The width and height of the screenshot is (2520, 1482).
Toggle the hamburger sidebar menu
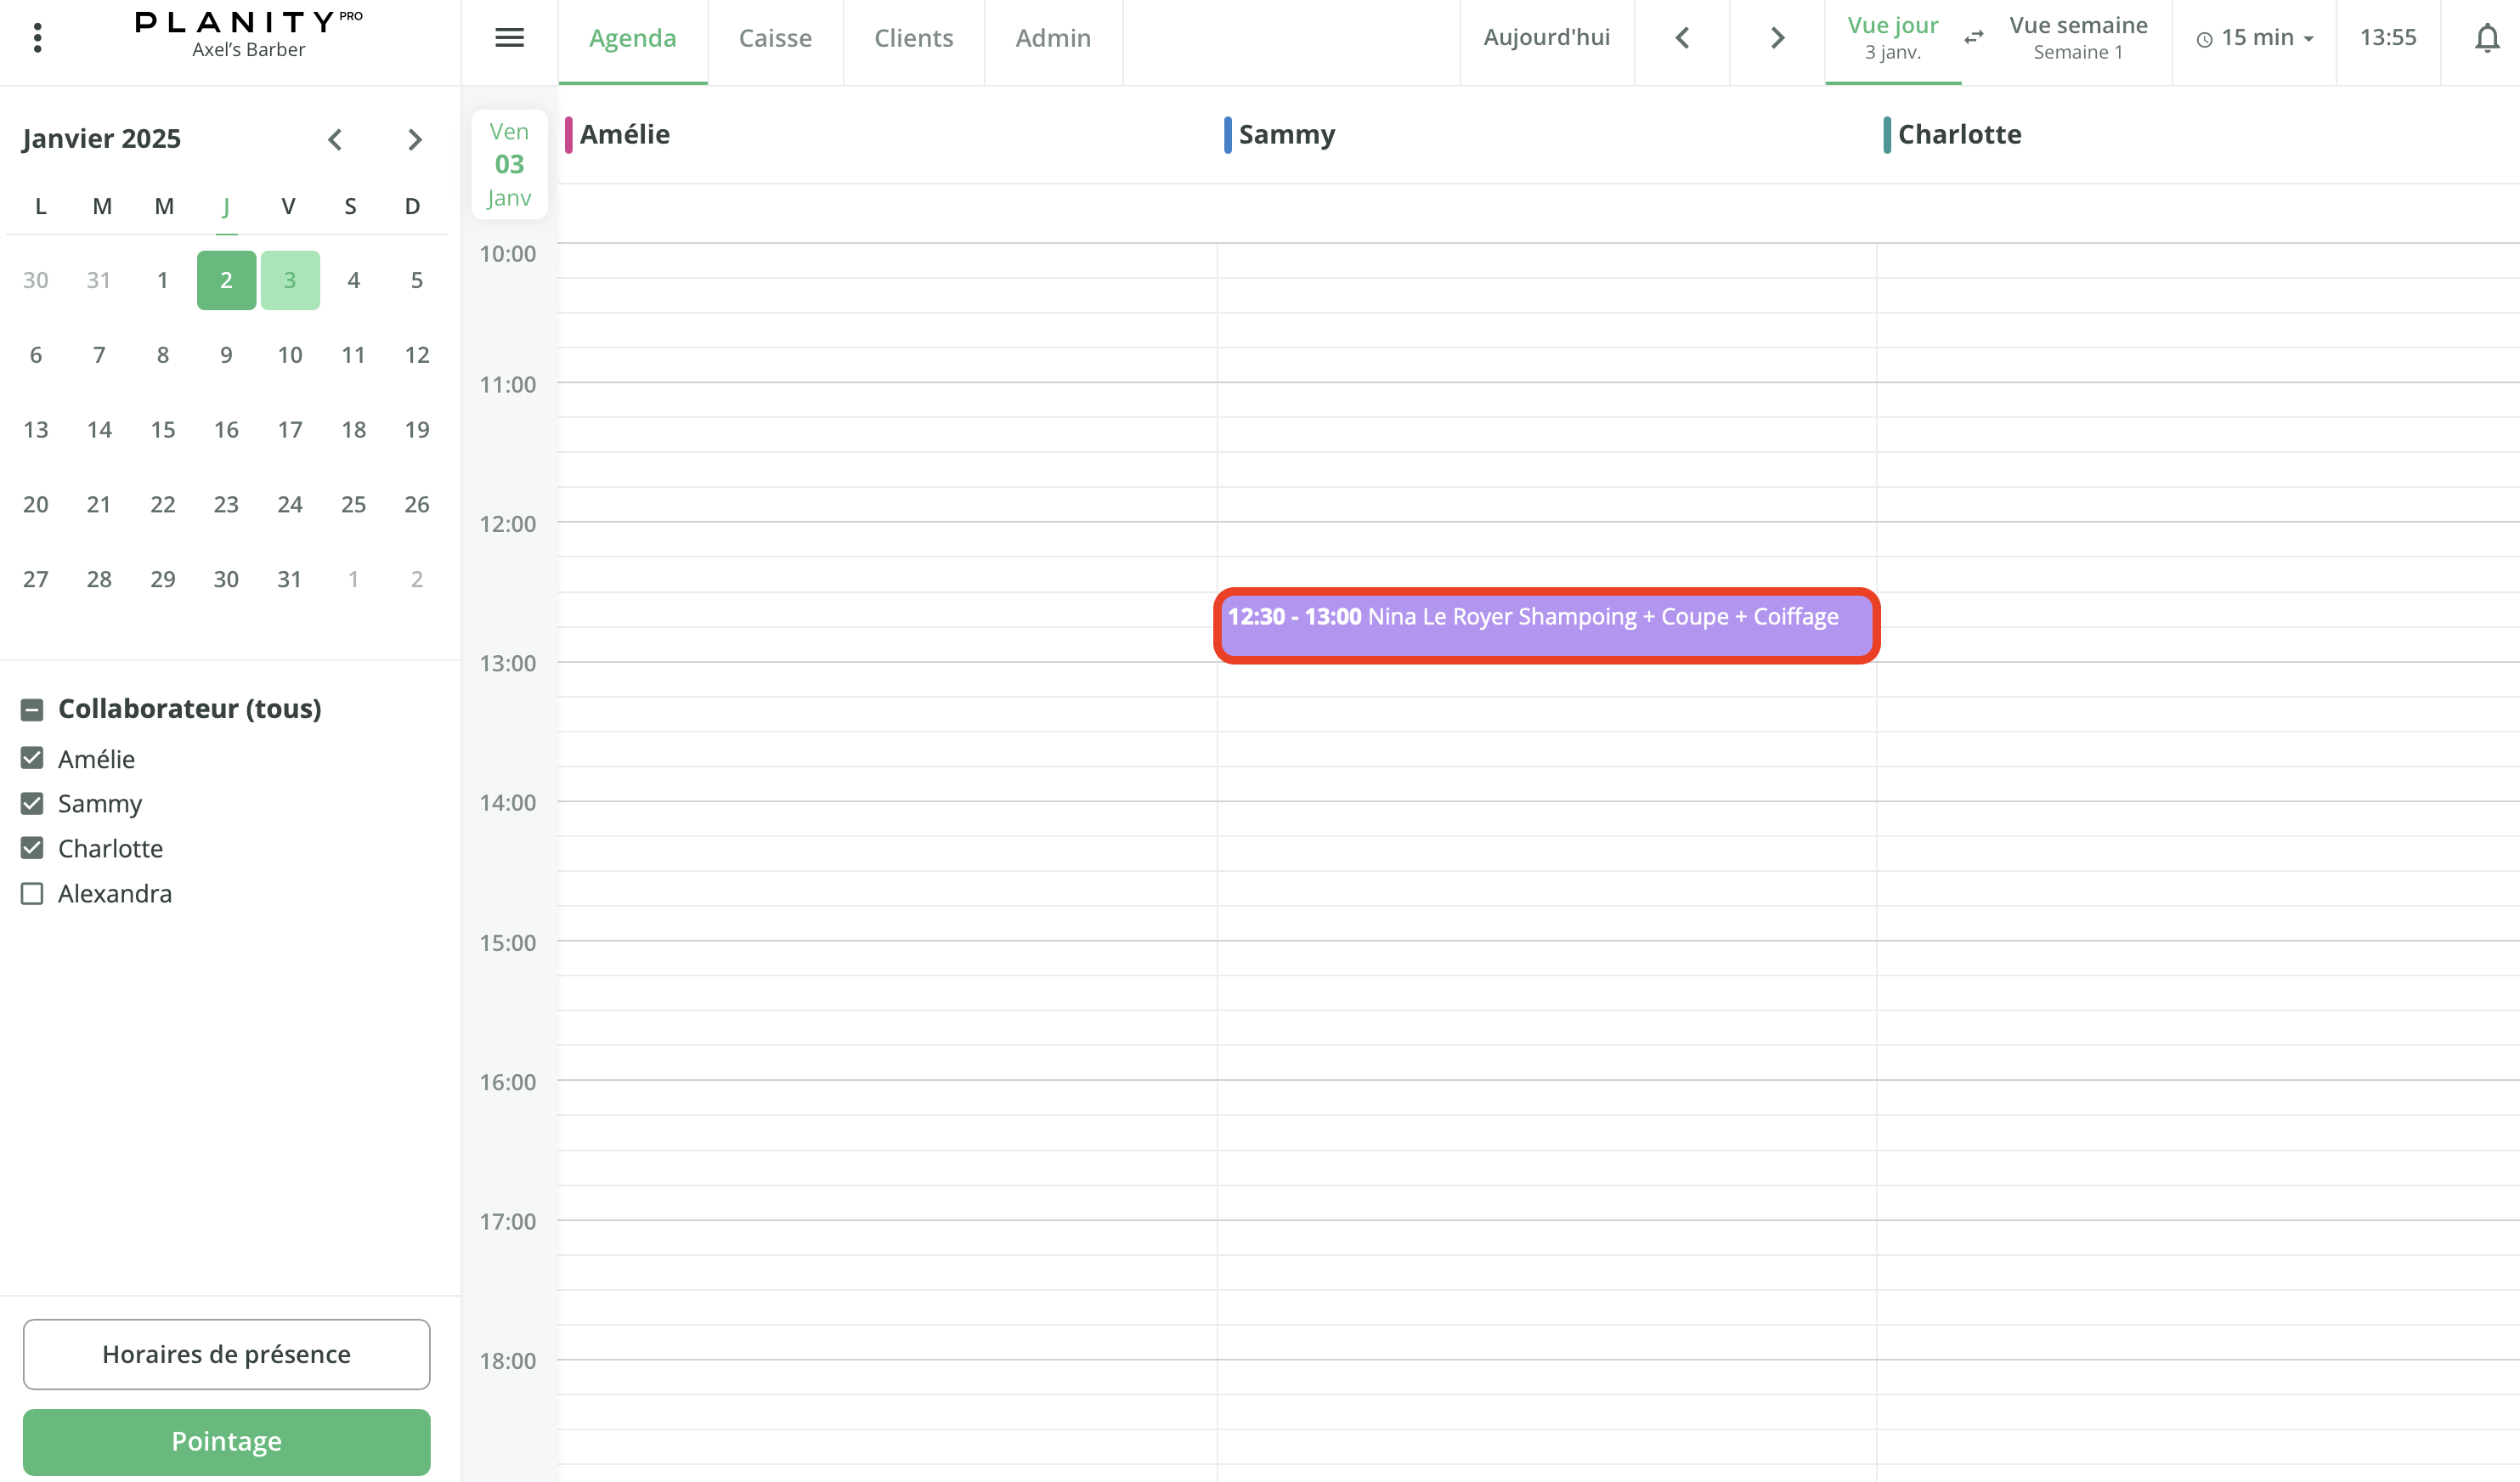509,38
